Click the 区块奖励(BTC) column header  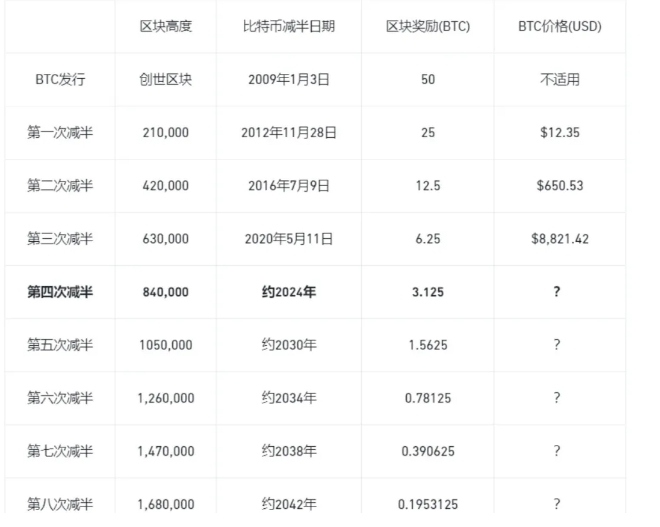tap(428, 27)
